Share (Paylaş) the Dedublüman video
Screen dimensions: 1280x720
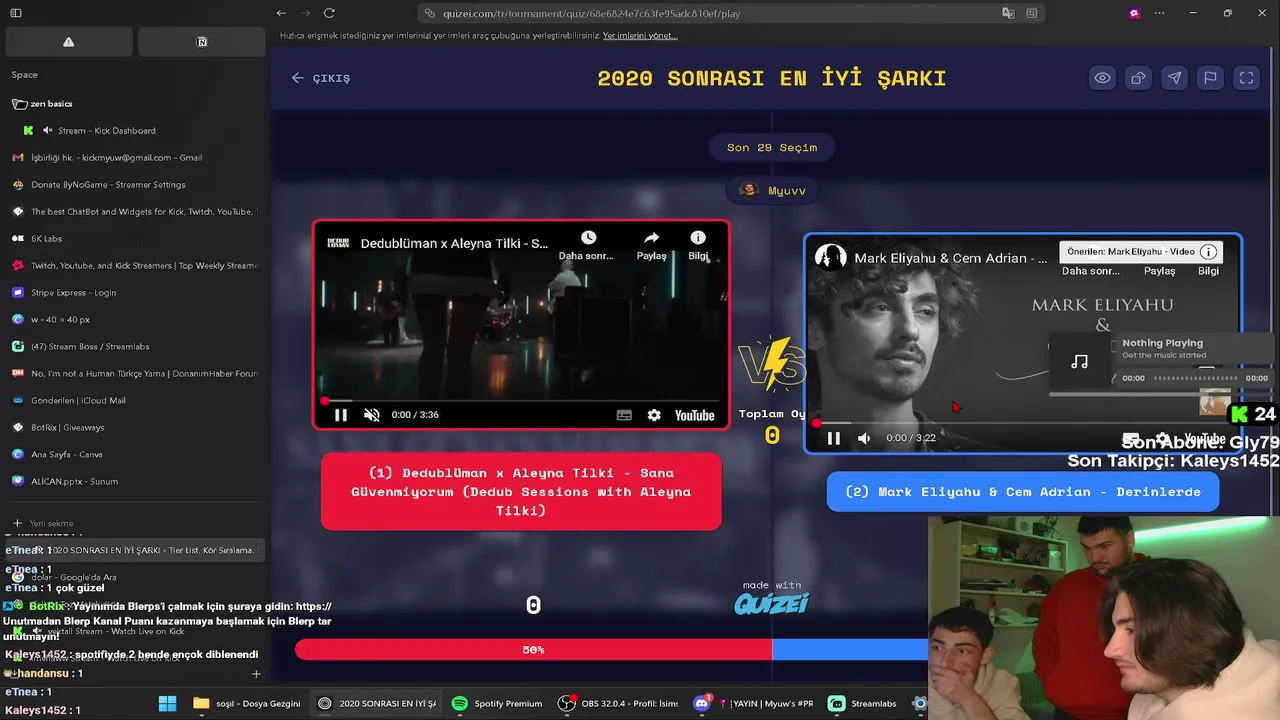(x=651, y=245)
